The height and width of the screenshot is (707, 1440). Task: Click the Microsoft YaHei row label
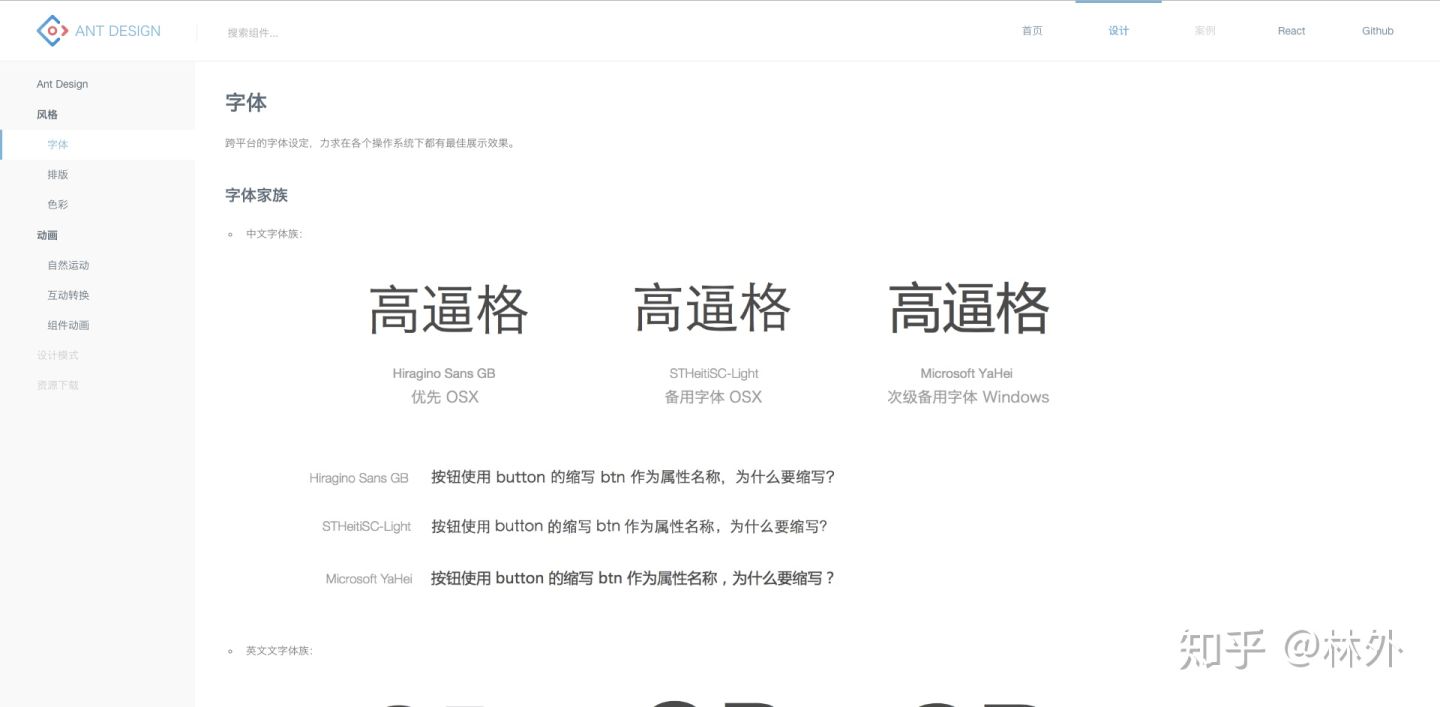[369, 579]
